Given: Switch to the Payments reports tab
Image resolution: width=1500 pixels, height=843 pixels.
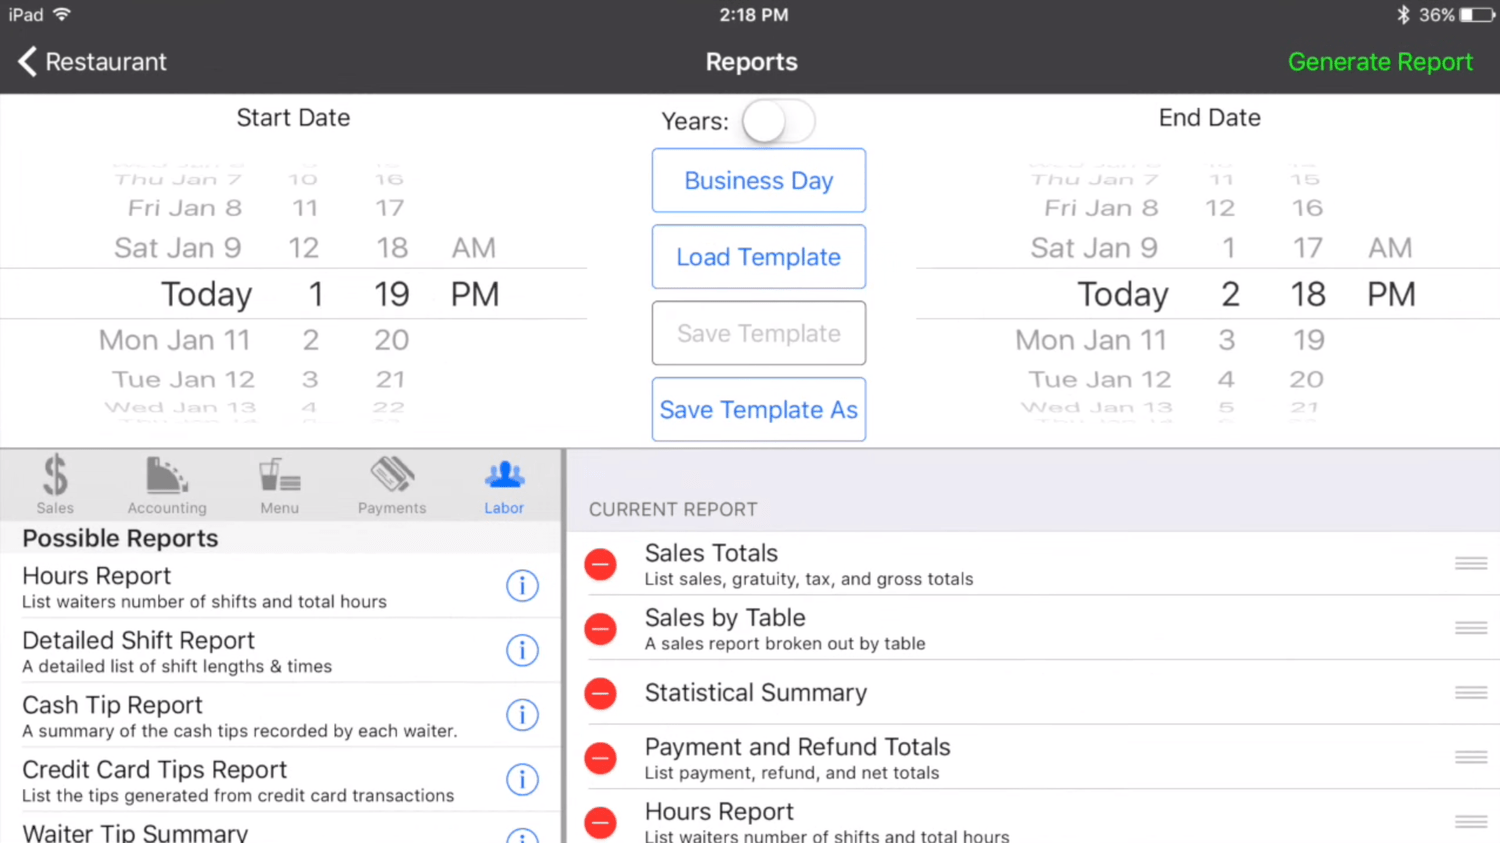Looking at the screenshot, I should tap(391, 485).
